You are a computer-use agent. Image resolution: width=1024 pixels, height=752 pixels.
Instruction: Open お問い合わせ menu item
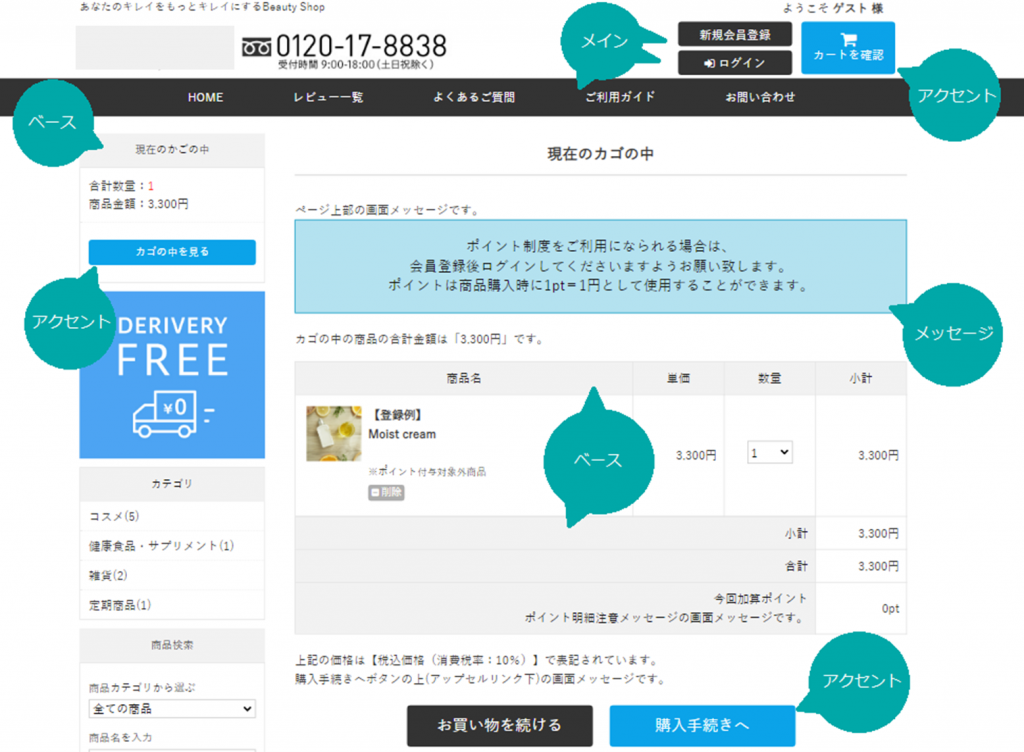[760, 97]
